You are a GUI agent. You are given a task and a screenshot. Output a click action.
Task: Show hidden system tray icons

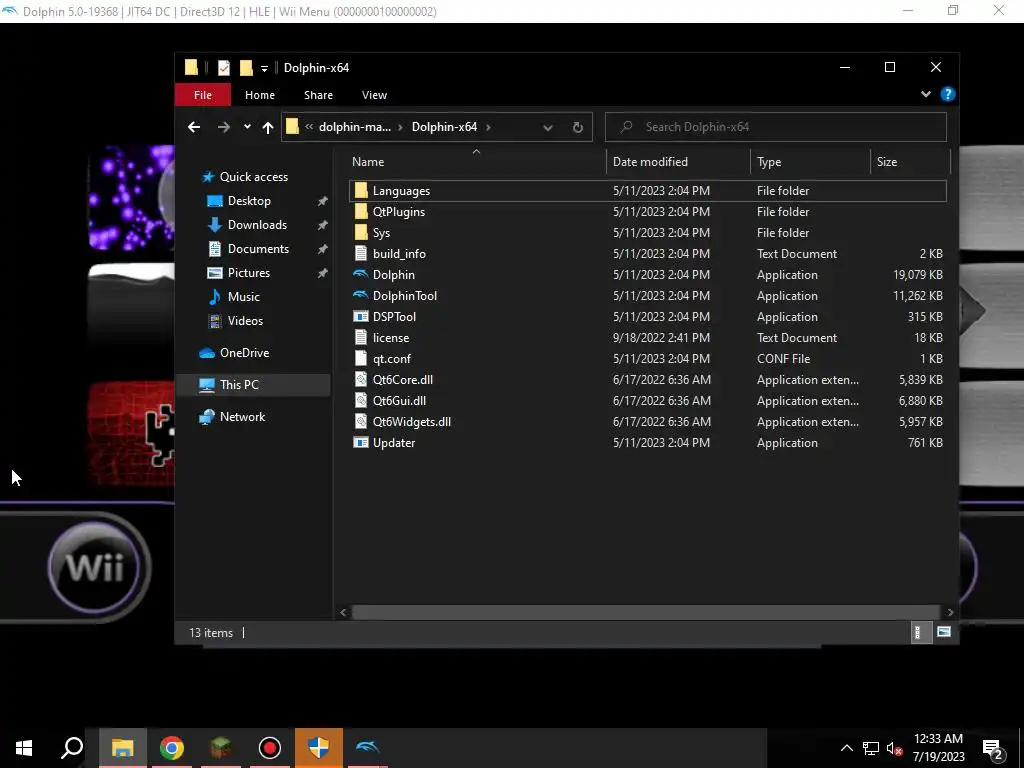[846, 748]
